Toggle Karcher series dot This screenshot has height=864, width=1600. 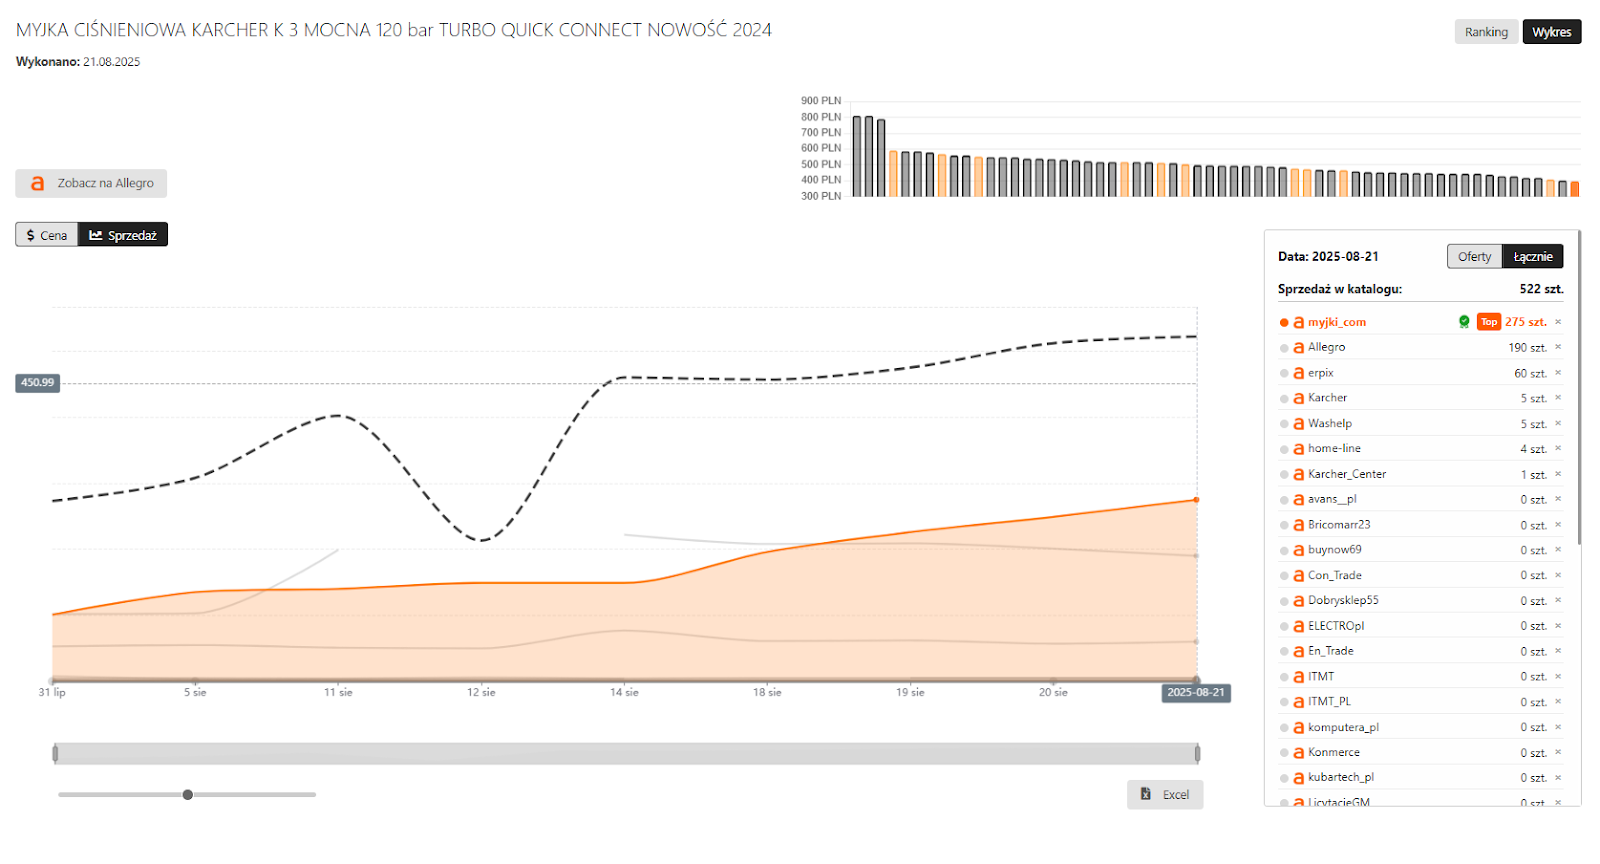click(1284, 399)
